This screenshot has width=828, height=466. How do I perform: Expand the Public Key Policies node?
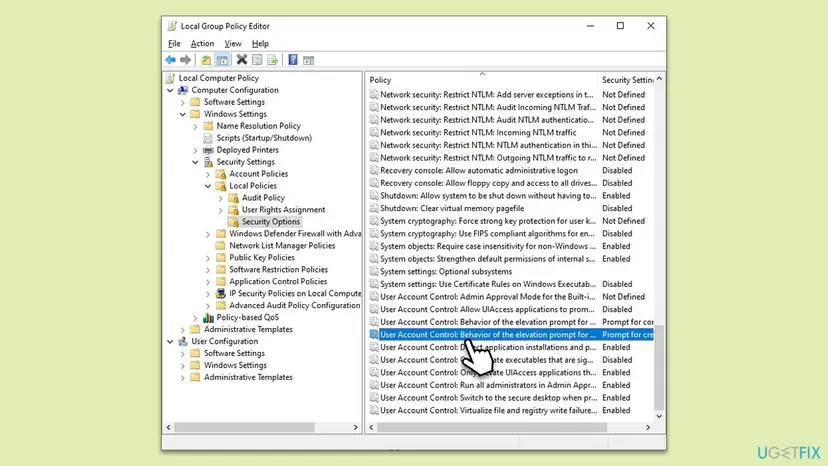click(208, 258)
